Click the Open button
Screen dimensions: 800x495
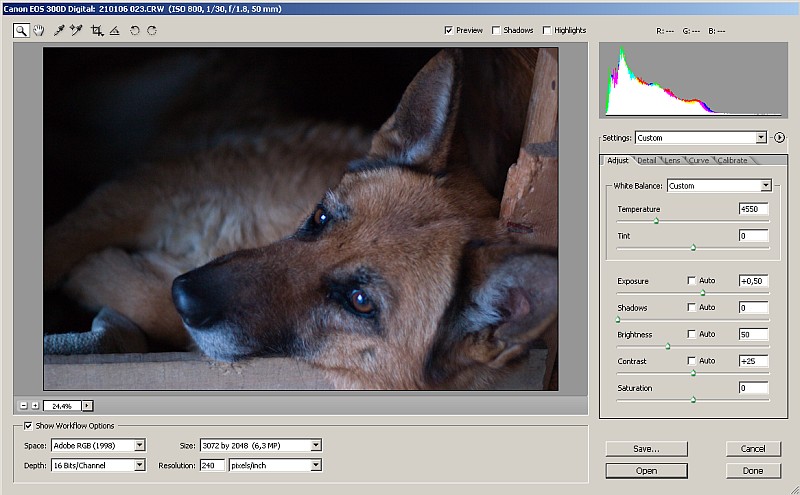(x=646, y=470)
